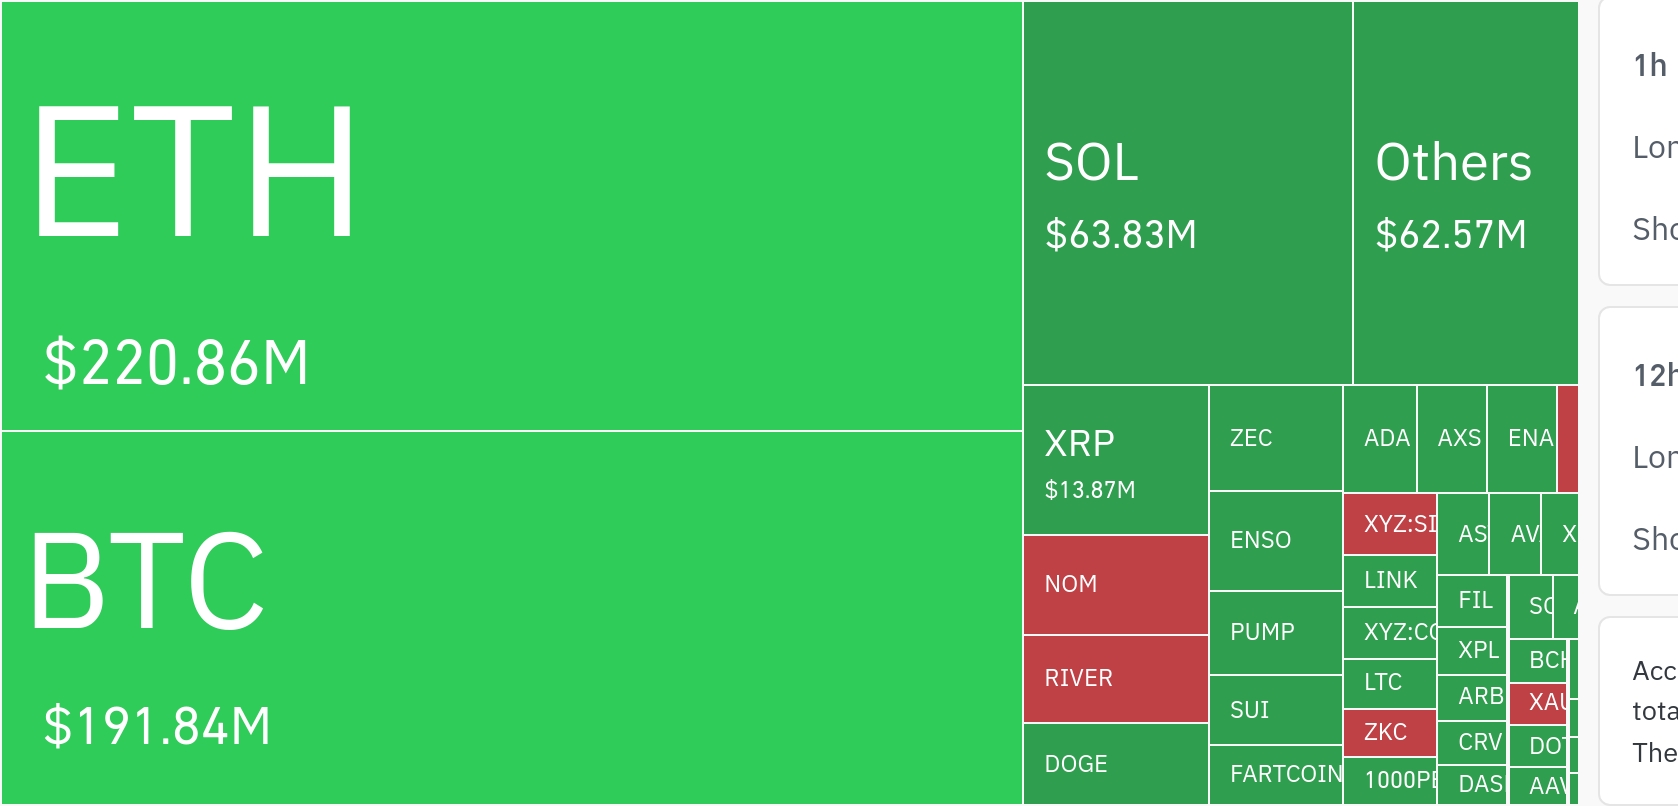
Task: Click the red ZKC tile
Action: 1390,733
